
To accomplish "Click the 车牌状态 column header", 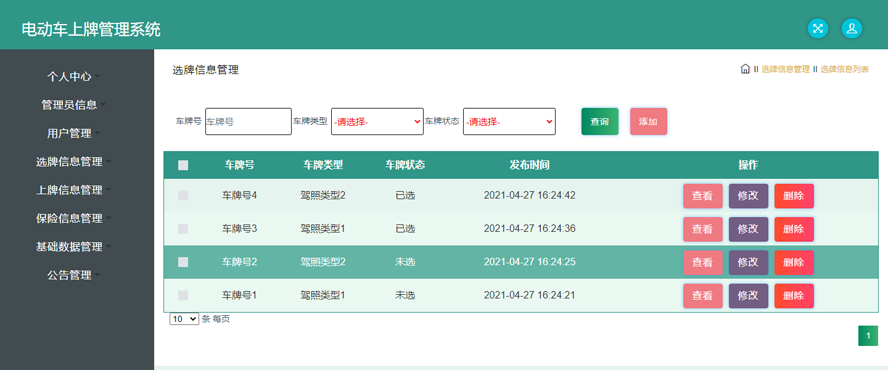I will pos(405,165).
